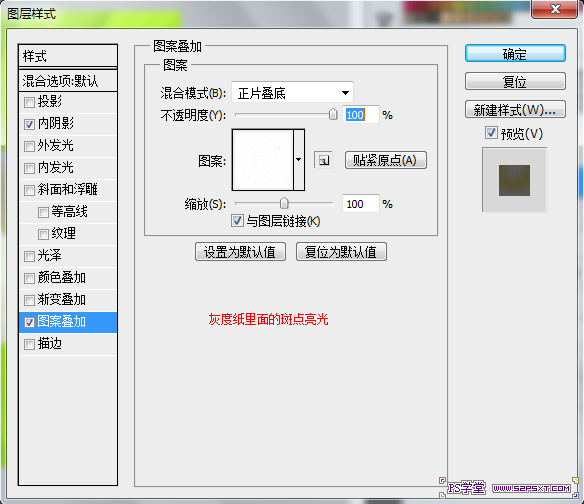Click the create new preset from pattern icon
Screen dimensions: 584x504
tap(323, 160)
